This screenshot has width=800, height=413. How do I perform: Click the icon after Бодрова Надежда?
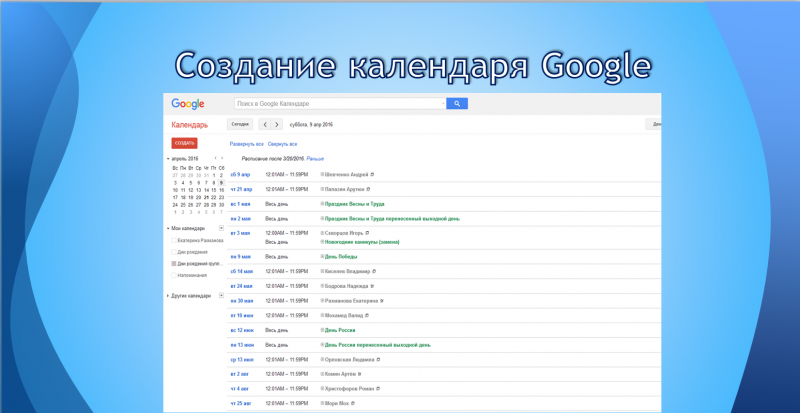point(372,286)
